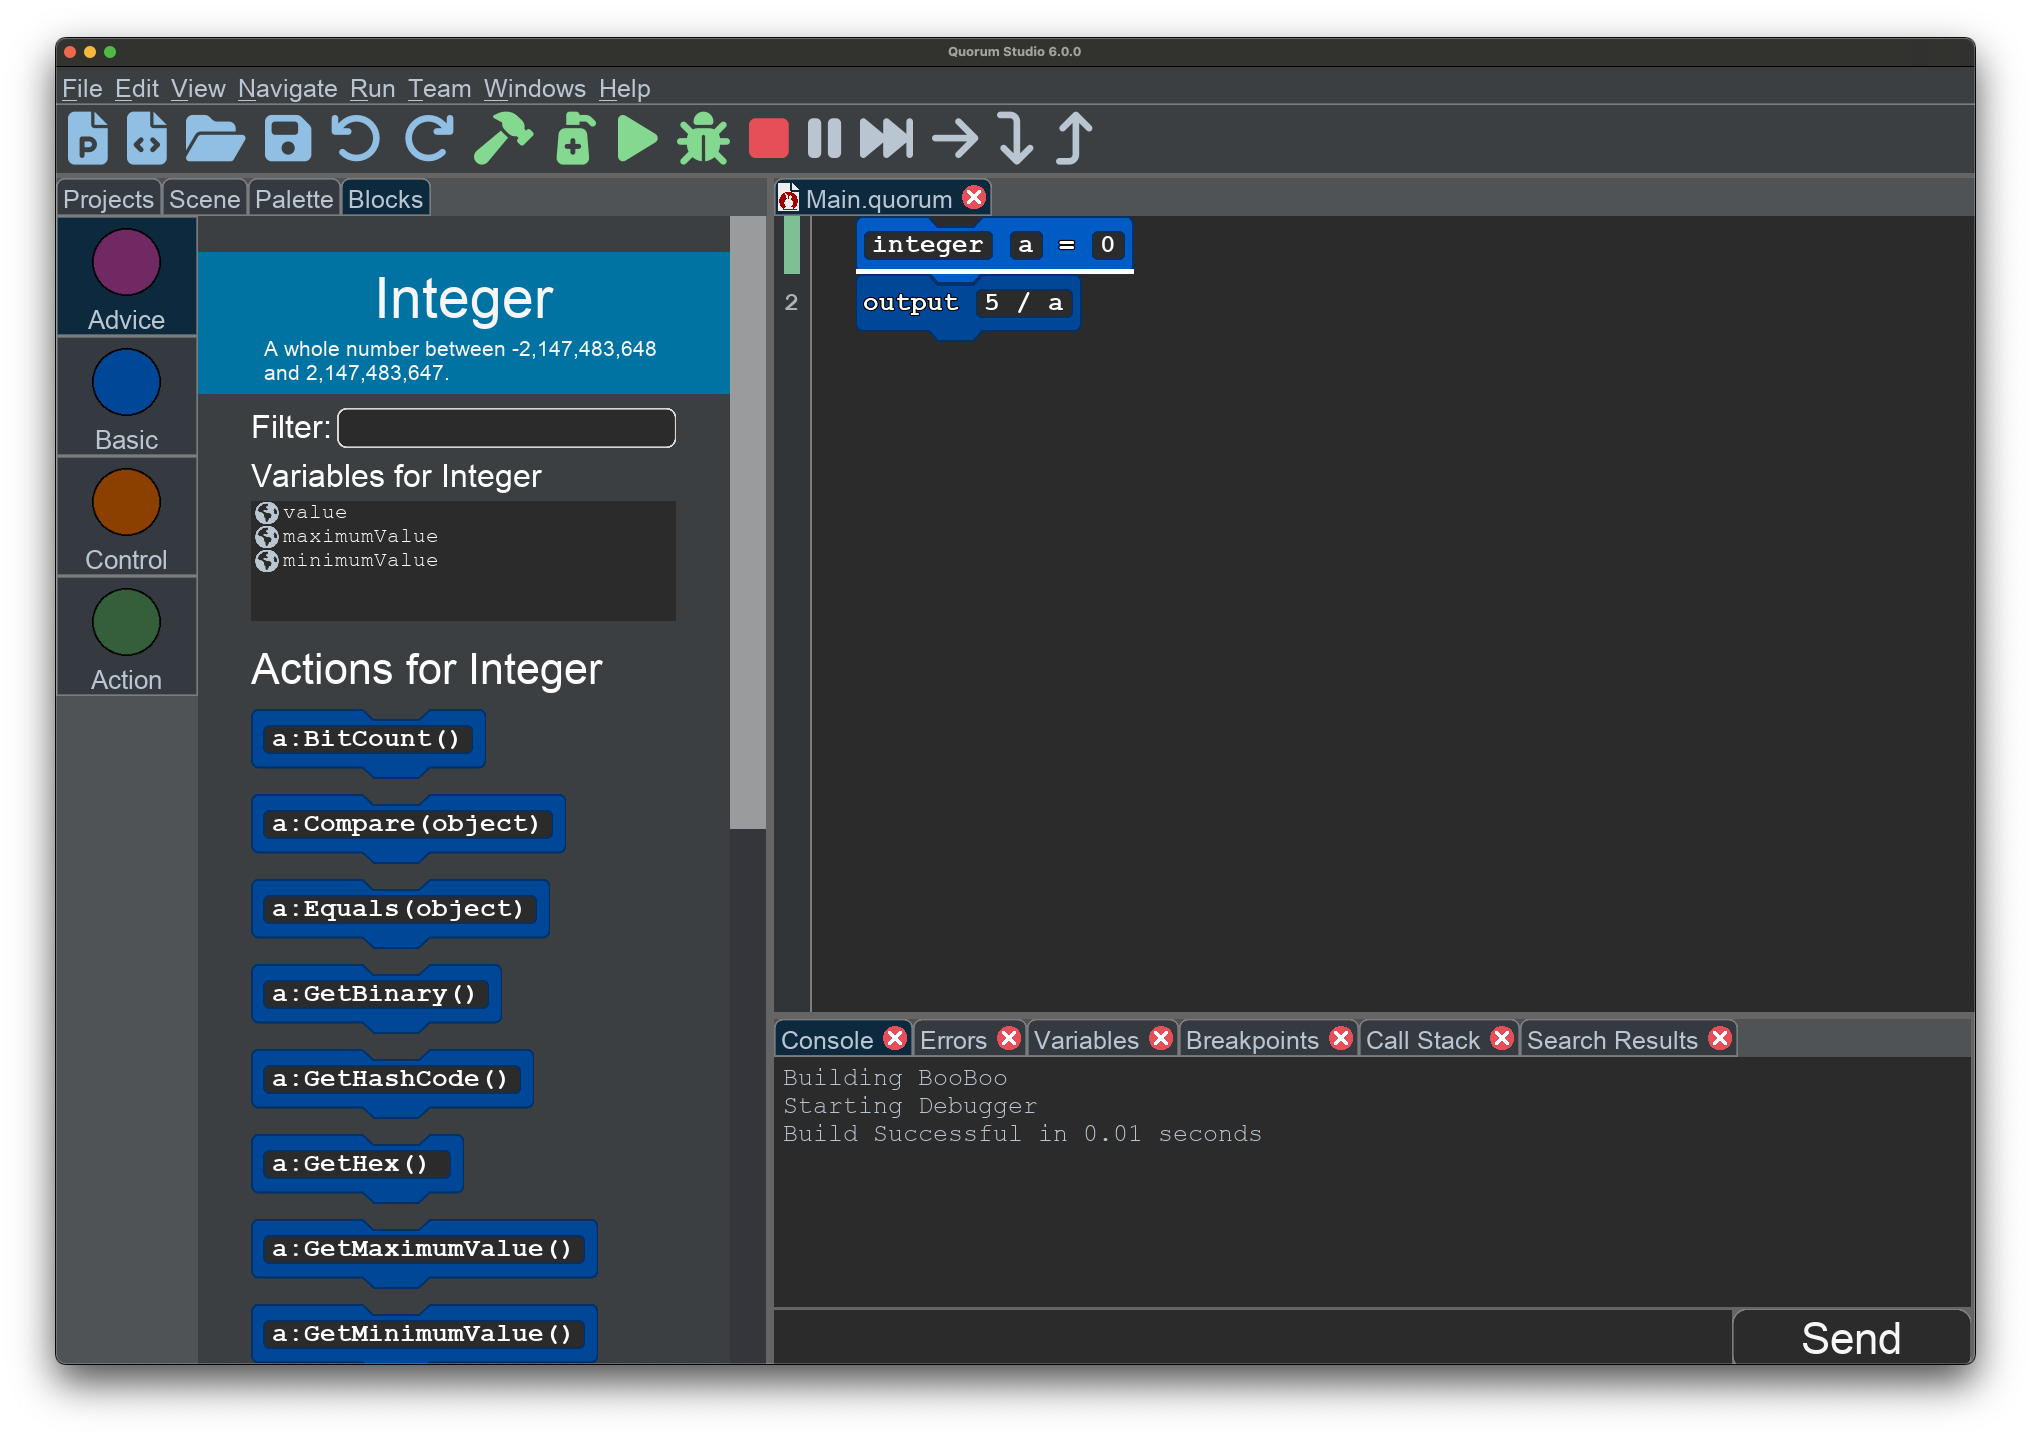
Task: Switch to the Palette tab
Action: 294,199
